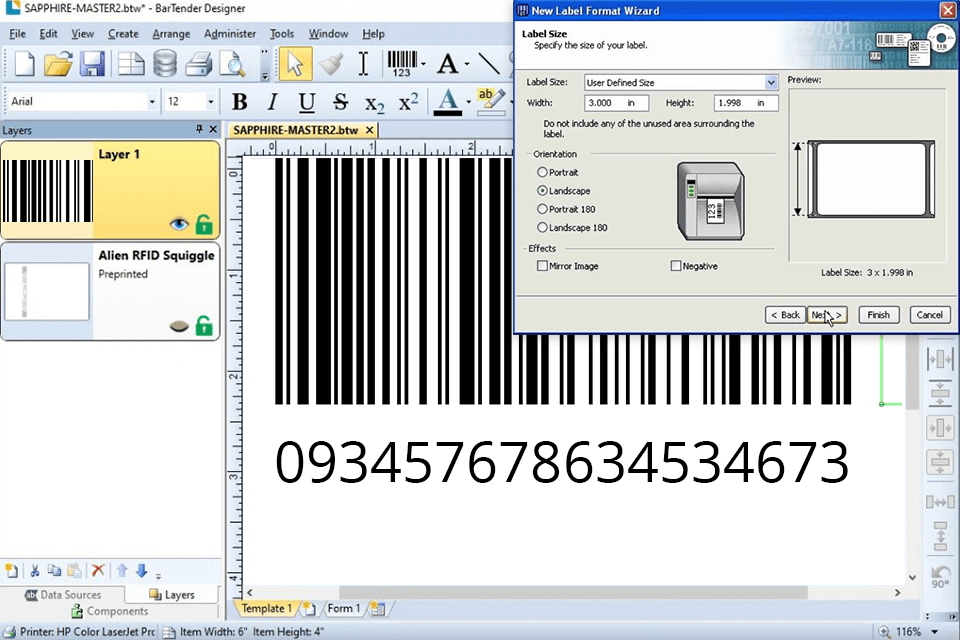Click the format painter brush icon
Image resolution: width=960 pixels, height=640 pixels.
pos(331,64)
